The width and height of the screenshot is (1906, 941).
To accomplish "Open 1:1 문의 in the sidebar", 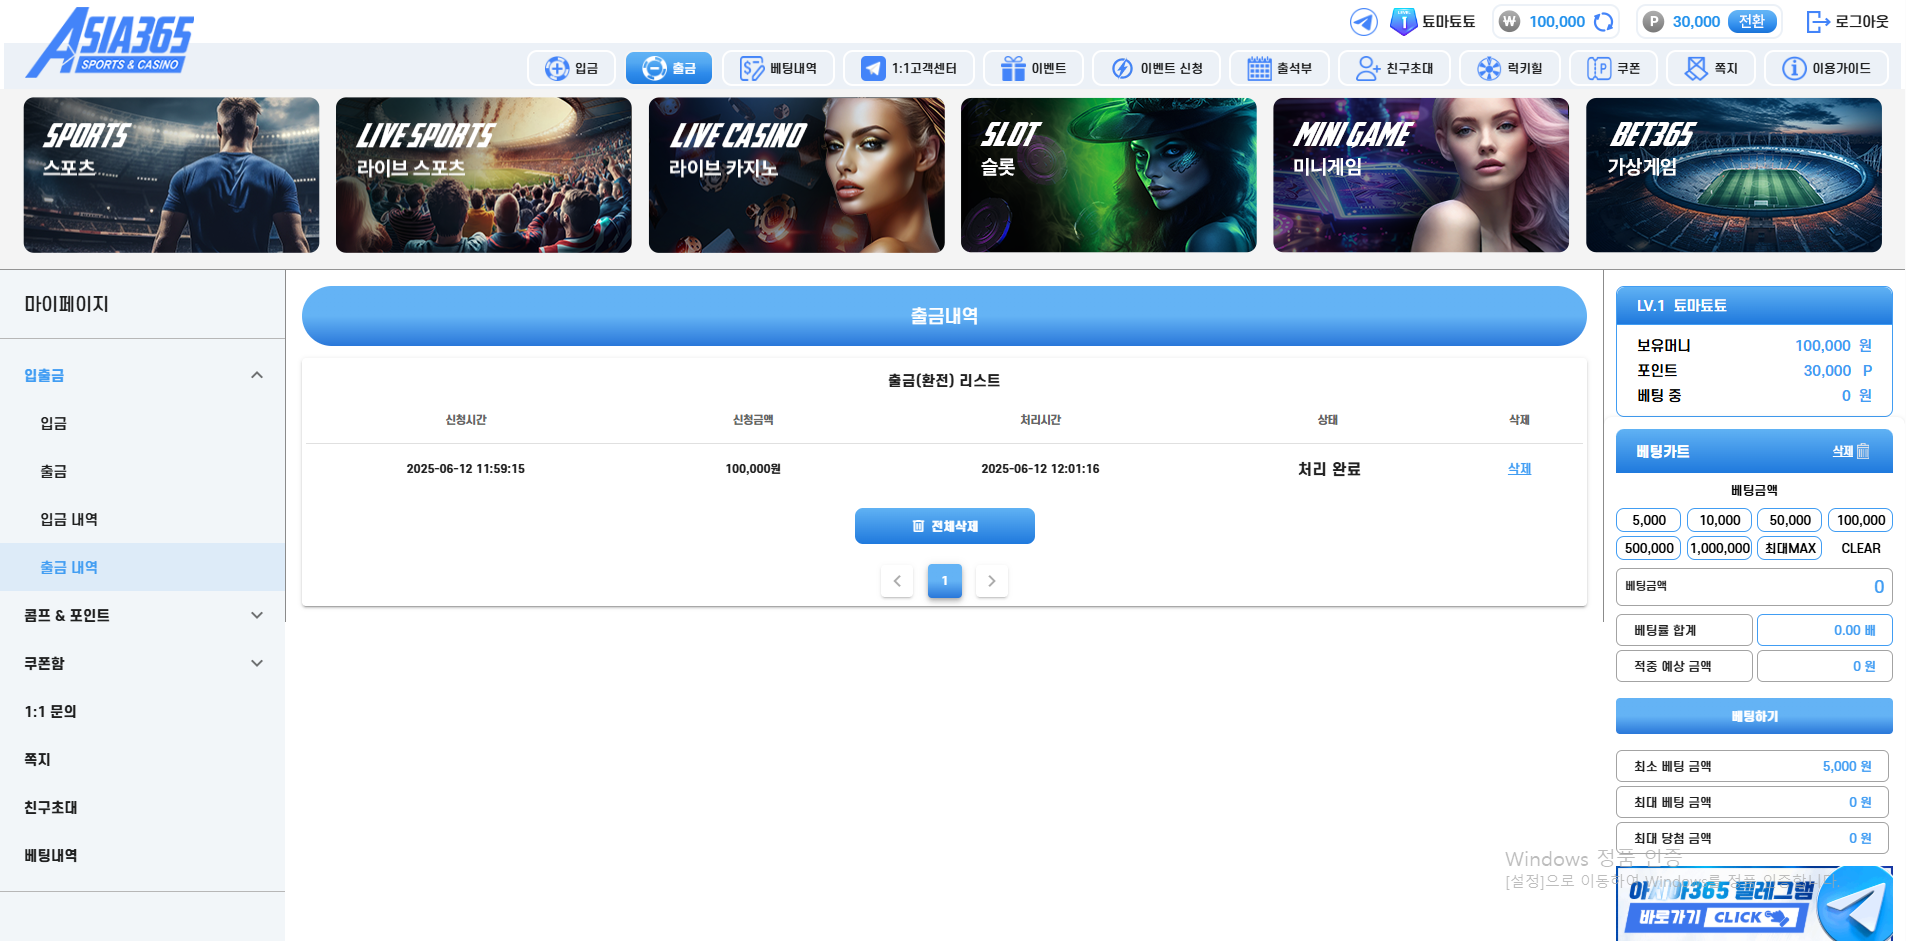I will coord(142,711).
